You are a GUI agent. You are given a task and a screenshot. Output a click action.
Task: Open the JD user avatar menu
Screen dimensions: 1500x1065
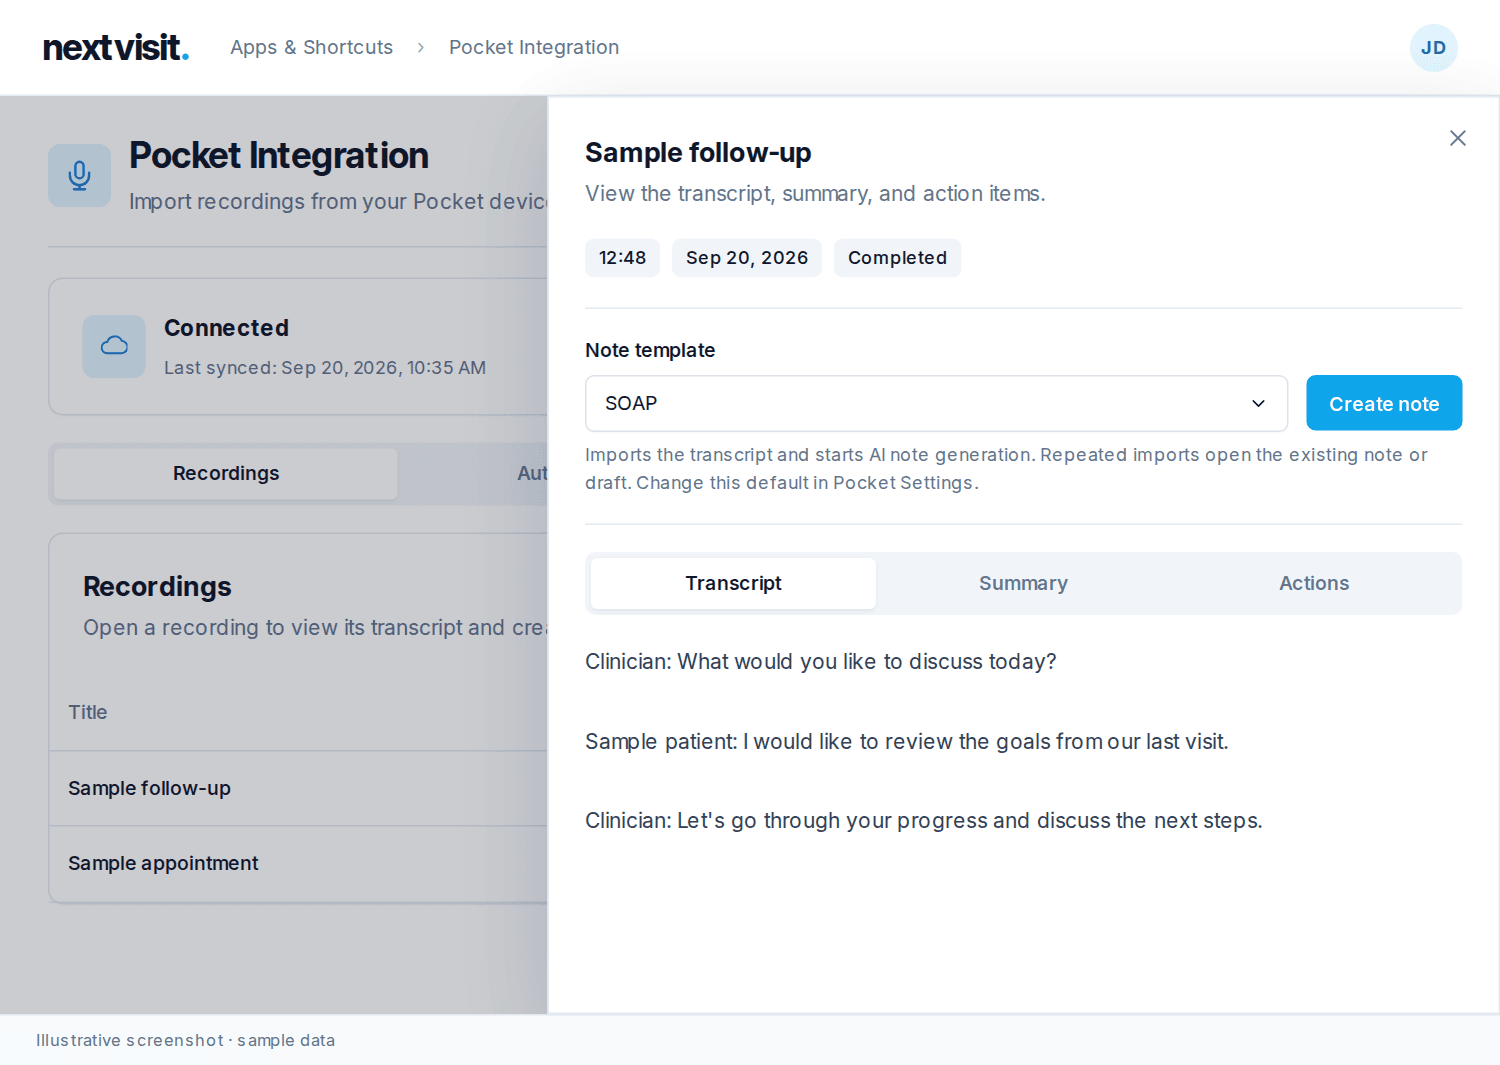(x=1433, y=48)
